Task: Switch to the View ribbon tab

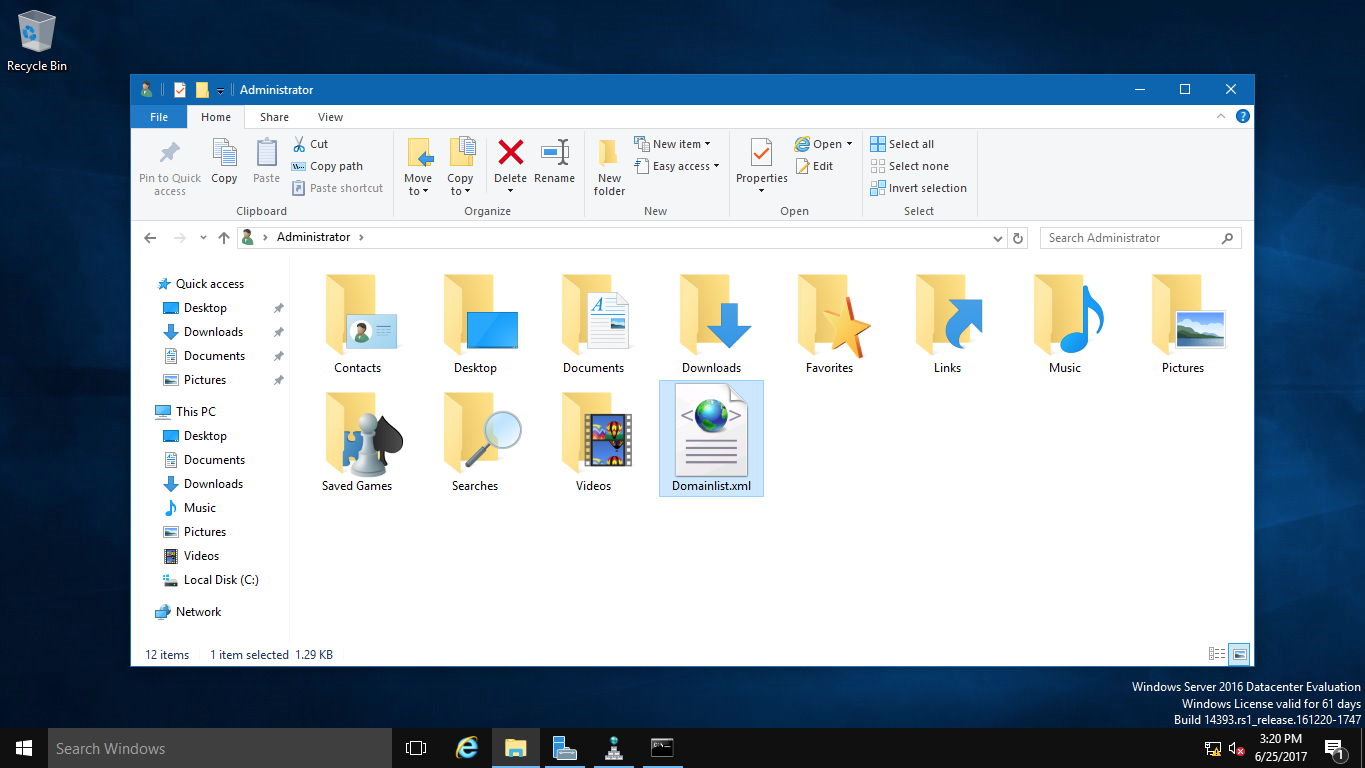Action: [330, 117]
